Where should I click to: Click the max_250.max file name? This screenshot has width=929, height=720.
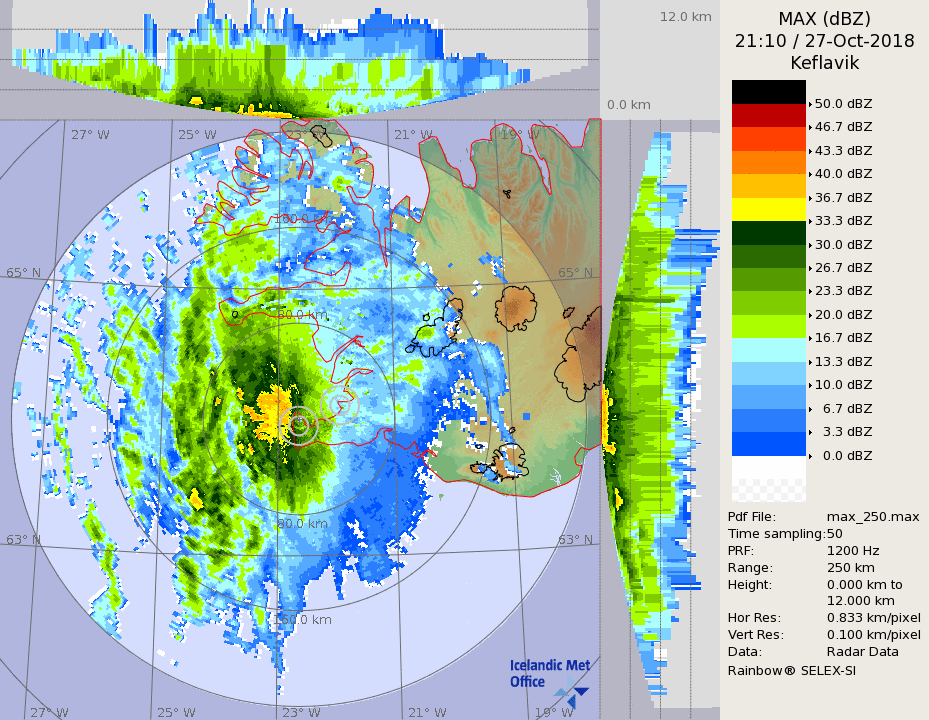pos(873,516)
